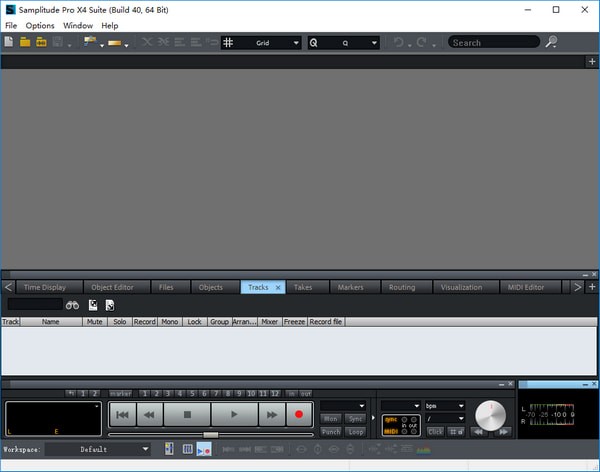Image resolution: width=600 pixels, height=472 pixels.
Task: Click the load audio file folder icon
Action: (x=41, y=42)
